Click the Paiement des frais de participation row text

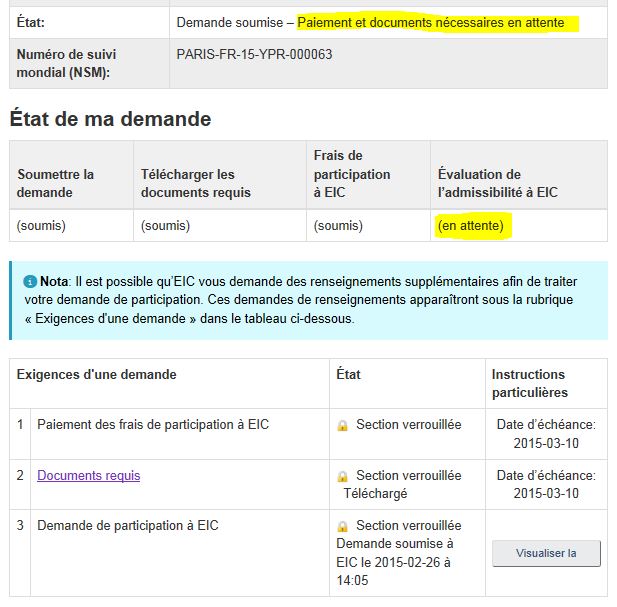(153, 424)
